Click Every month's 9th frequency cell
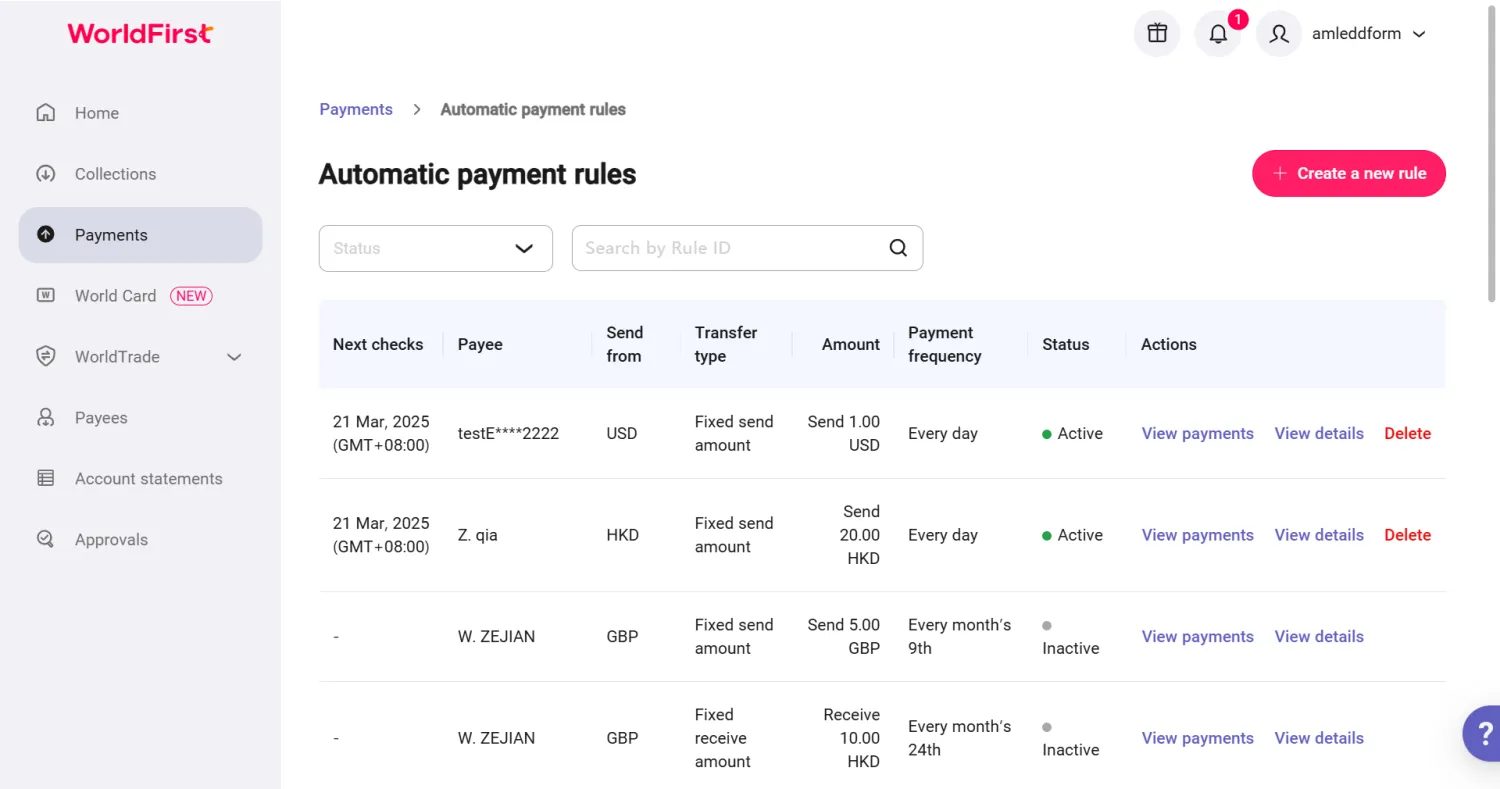Viewport: 1500px width, 789px height. pyautogui.click(x=959, y=636)
